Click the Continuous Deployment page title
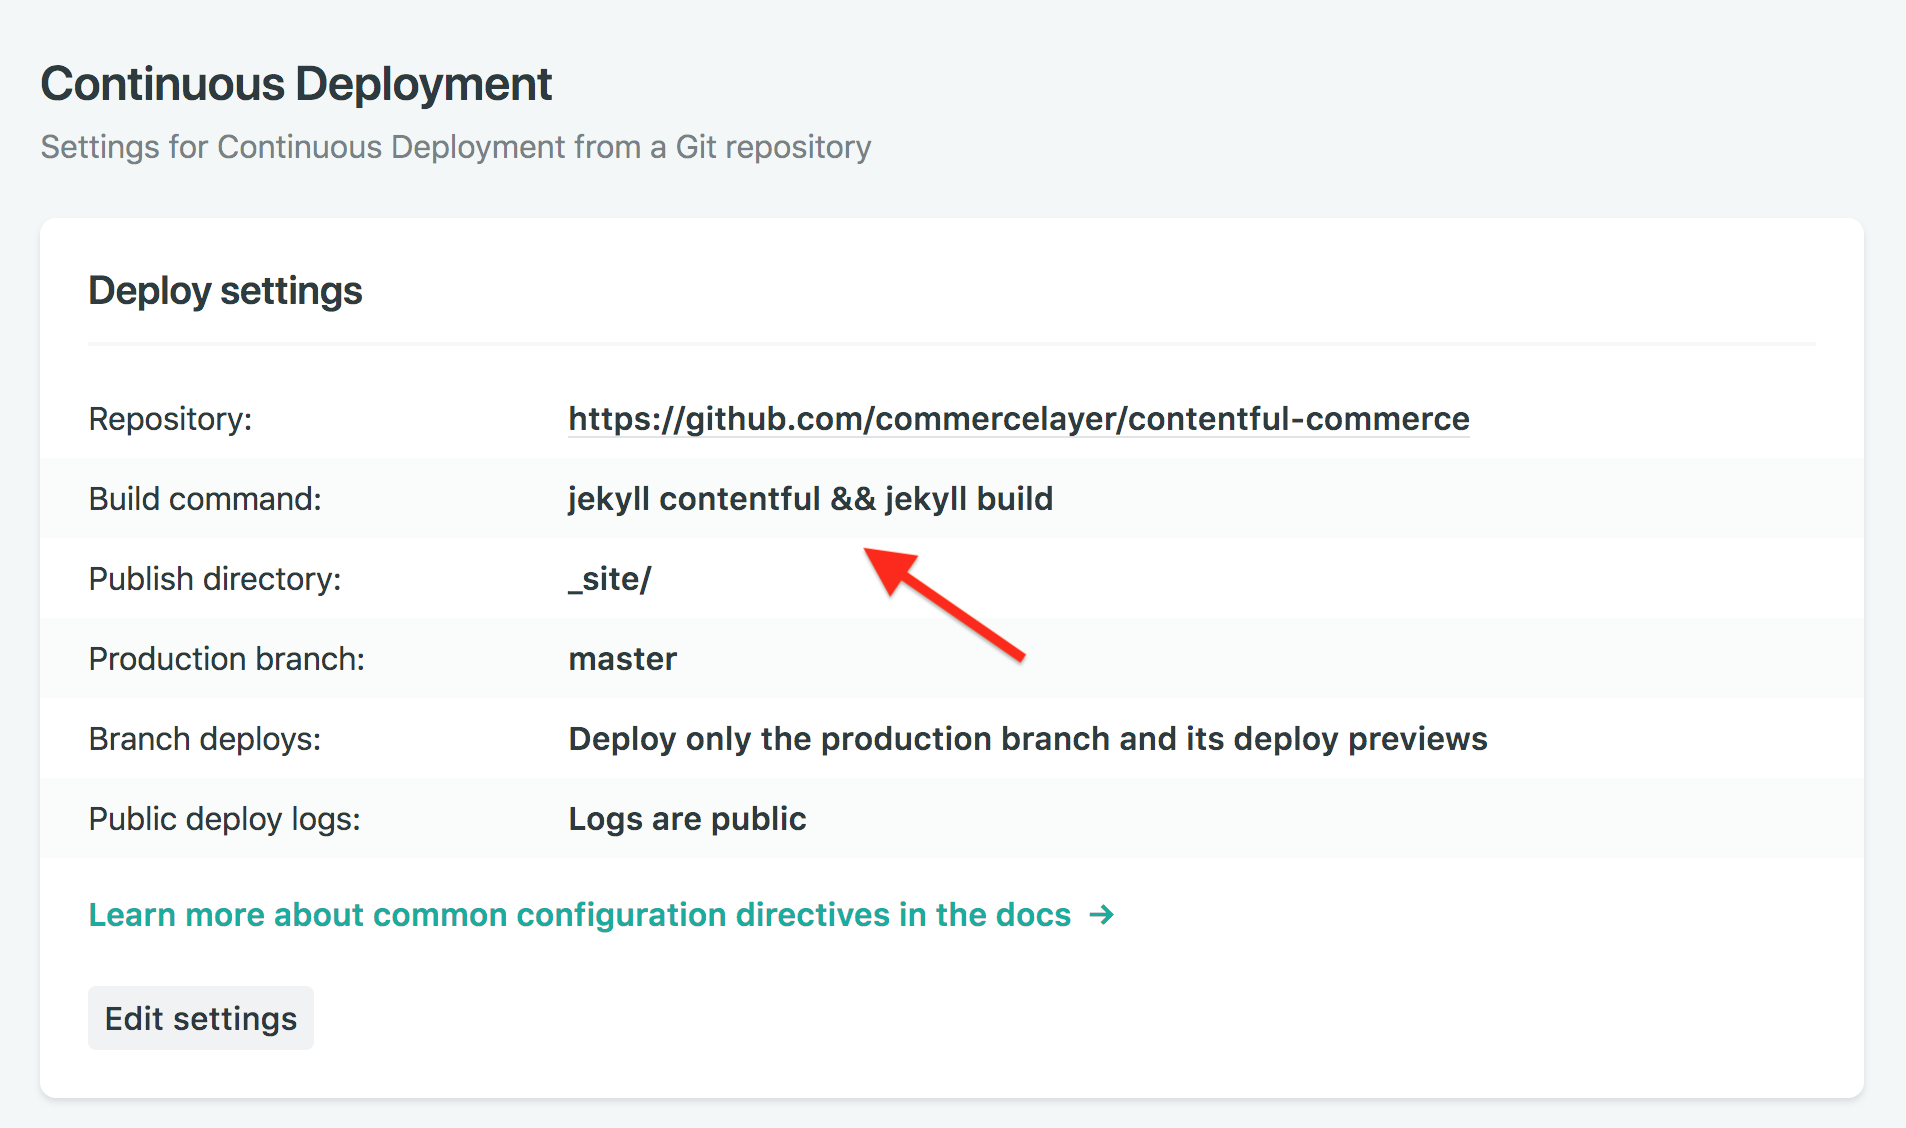Image resolution: width=1906 pixels, height=1128 pixels. pyautogui.click(x=296, y=83)
